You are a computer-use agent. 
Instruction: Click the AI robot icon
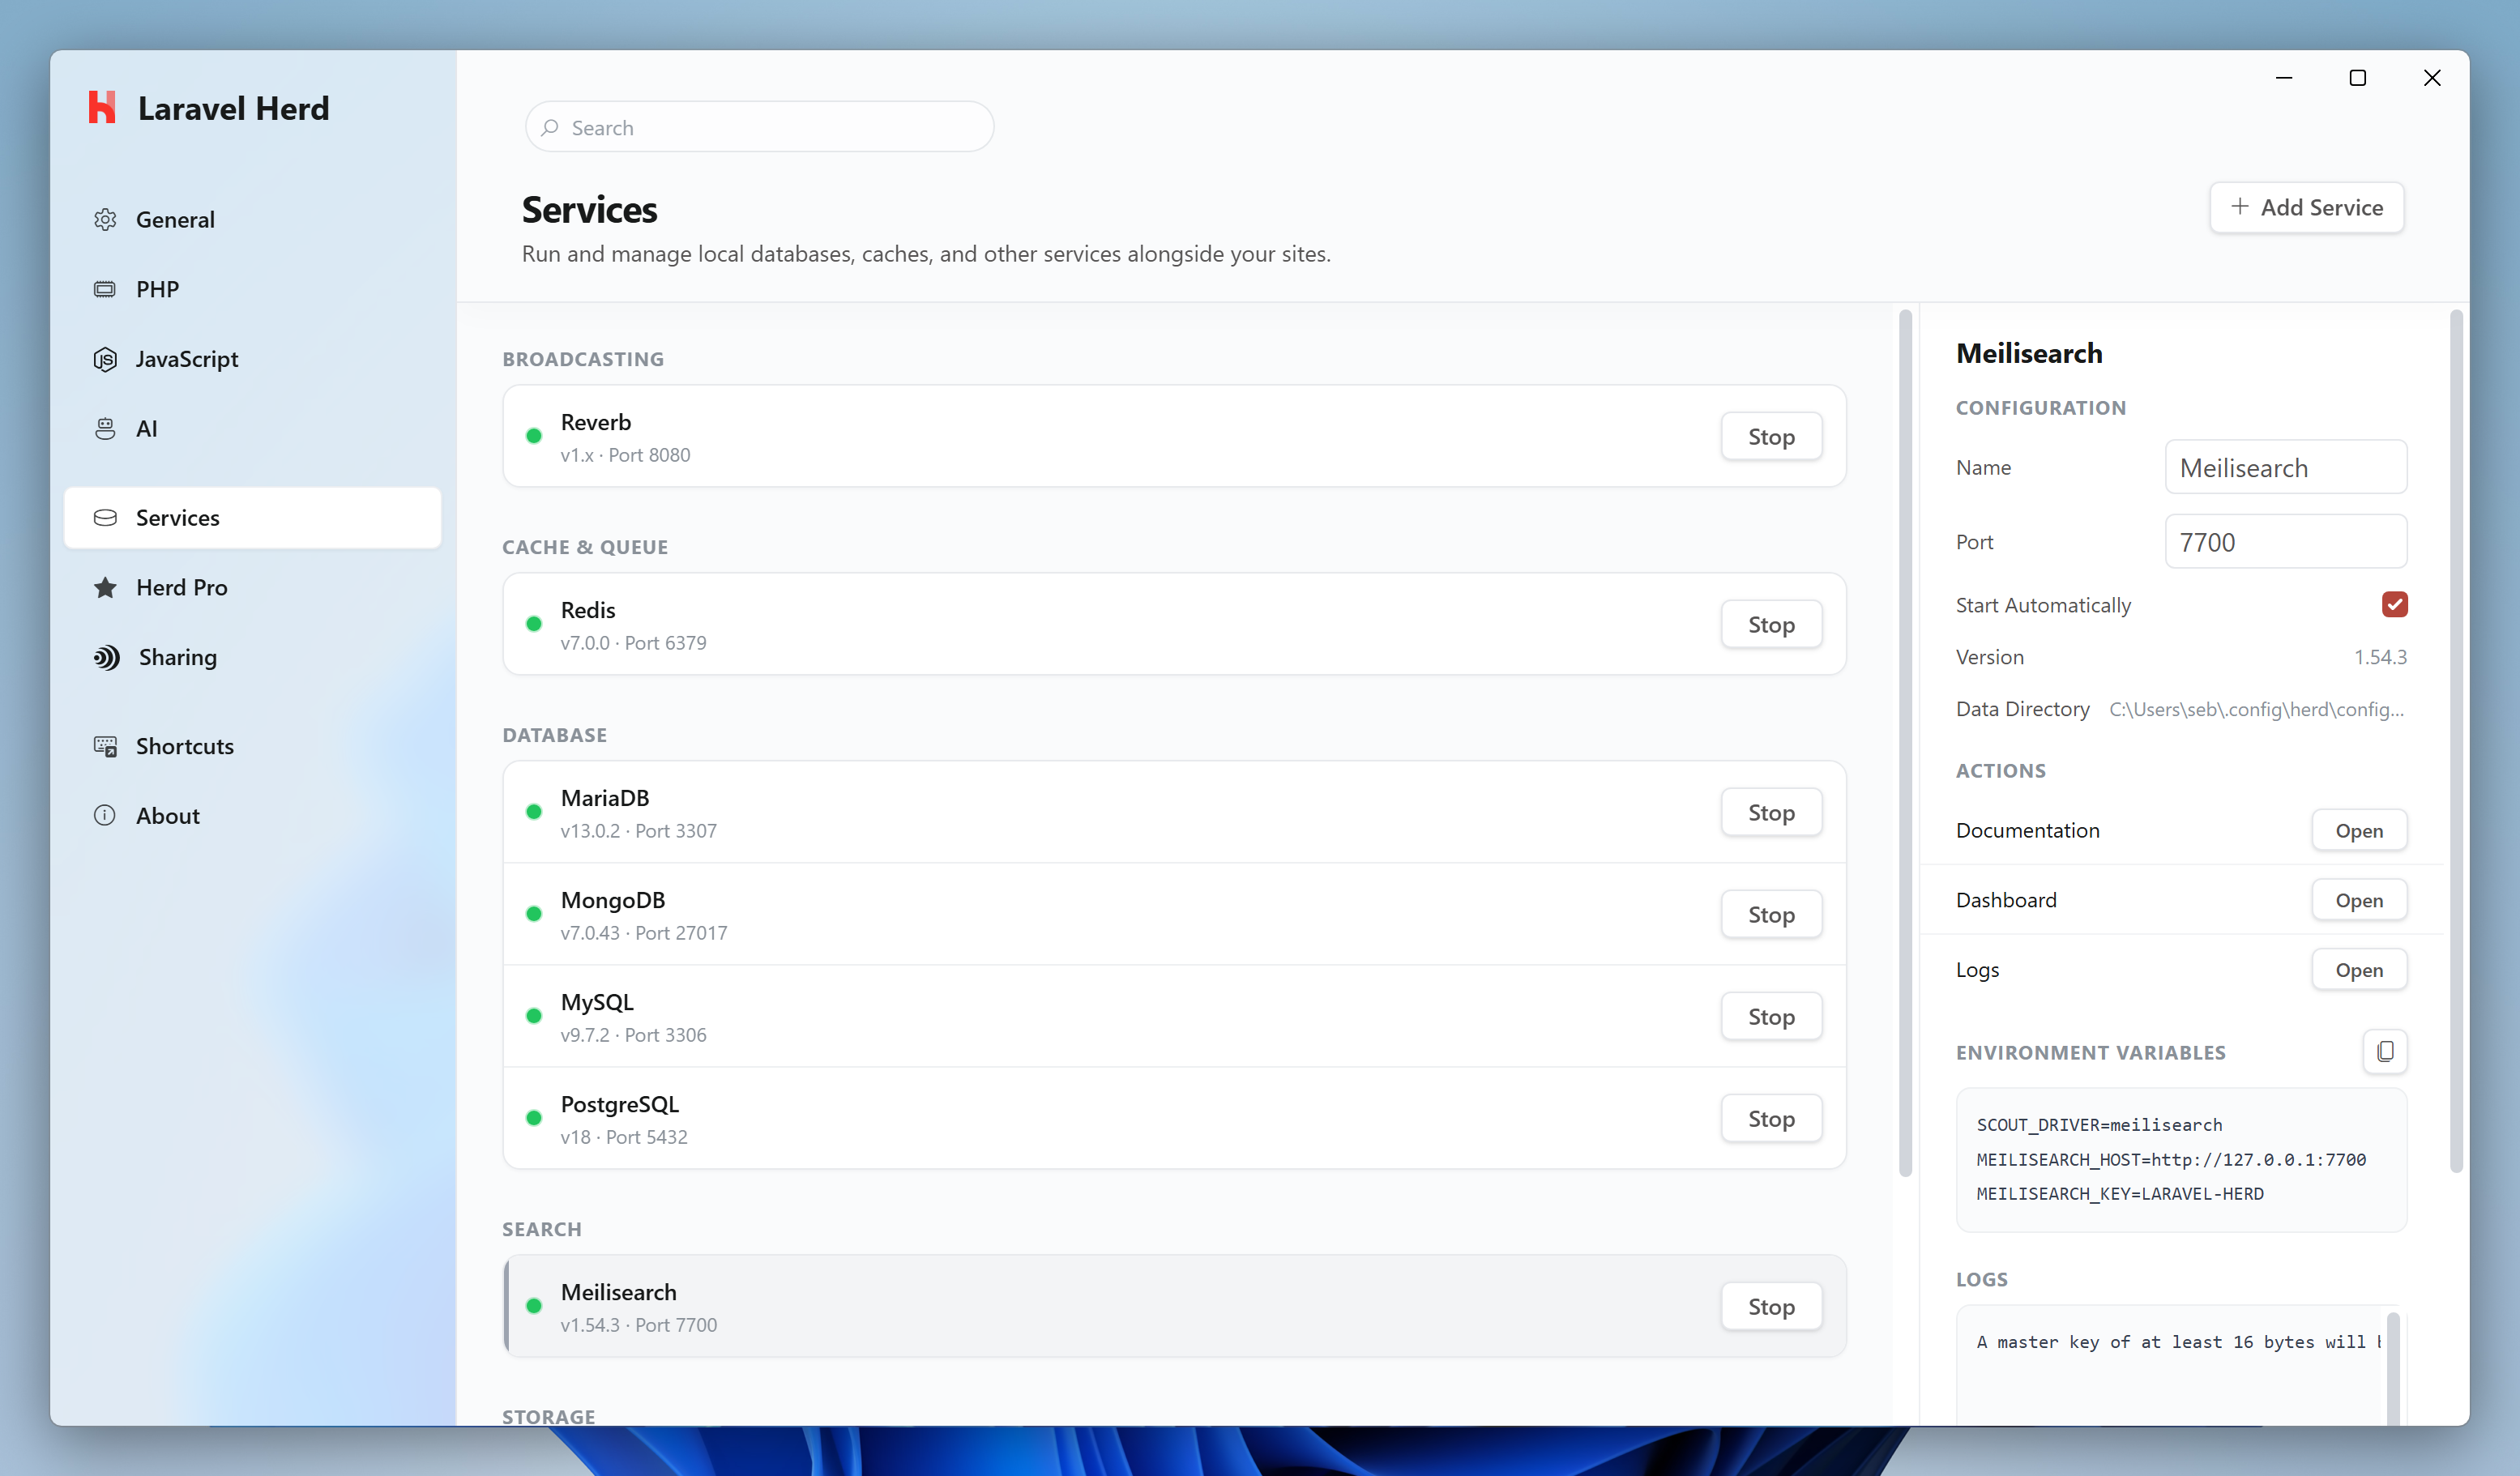(x=105, y=428)
